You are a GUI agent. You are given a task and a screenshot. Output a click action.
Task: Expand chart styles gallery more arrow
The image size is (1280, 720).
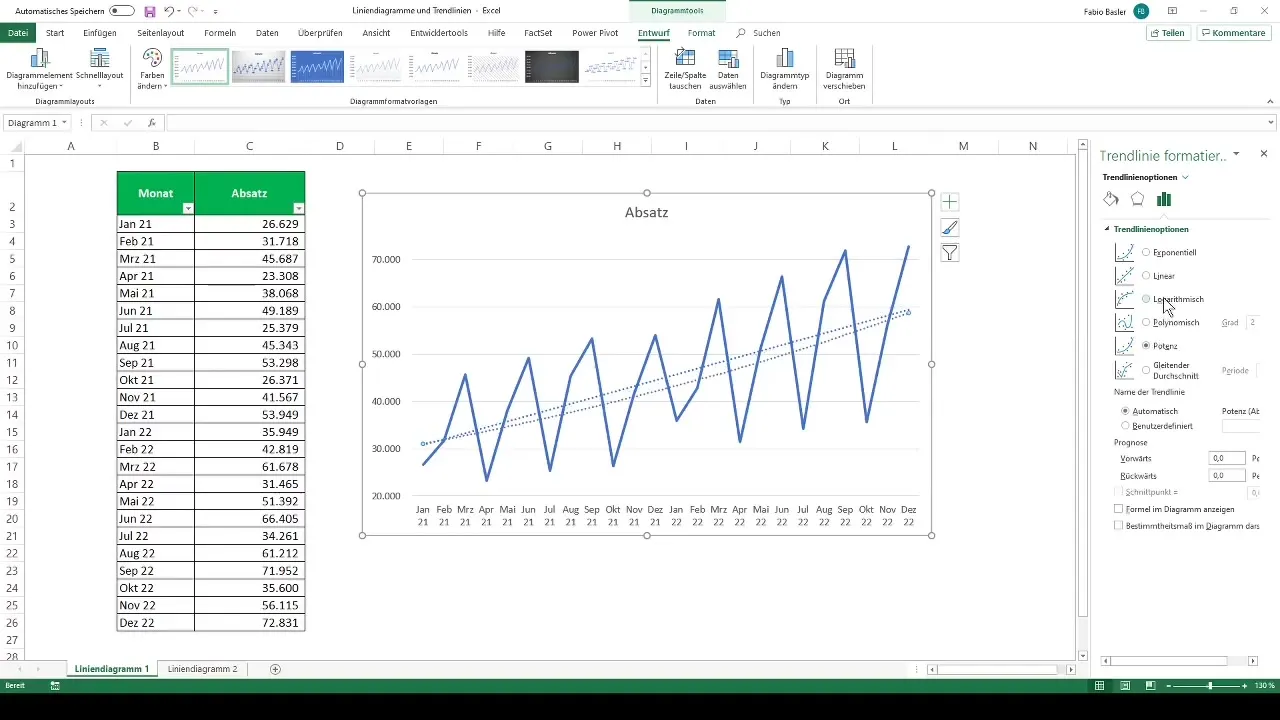646,80
